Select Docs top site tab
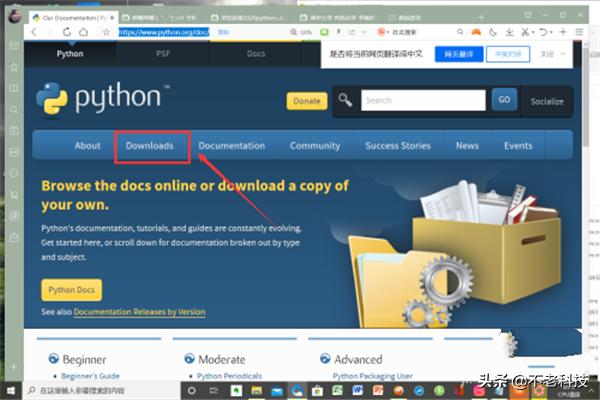600x400 pixels. click(x=256, y=54)
